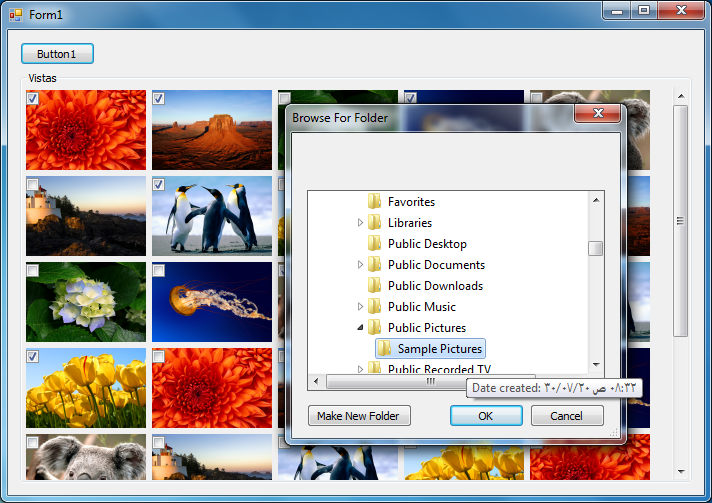This screenshot has height=503, width=712.
Task: Click the Public Desktop folder icon
Action: point(375,244)
